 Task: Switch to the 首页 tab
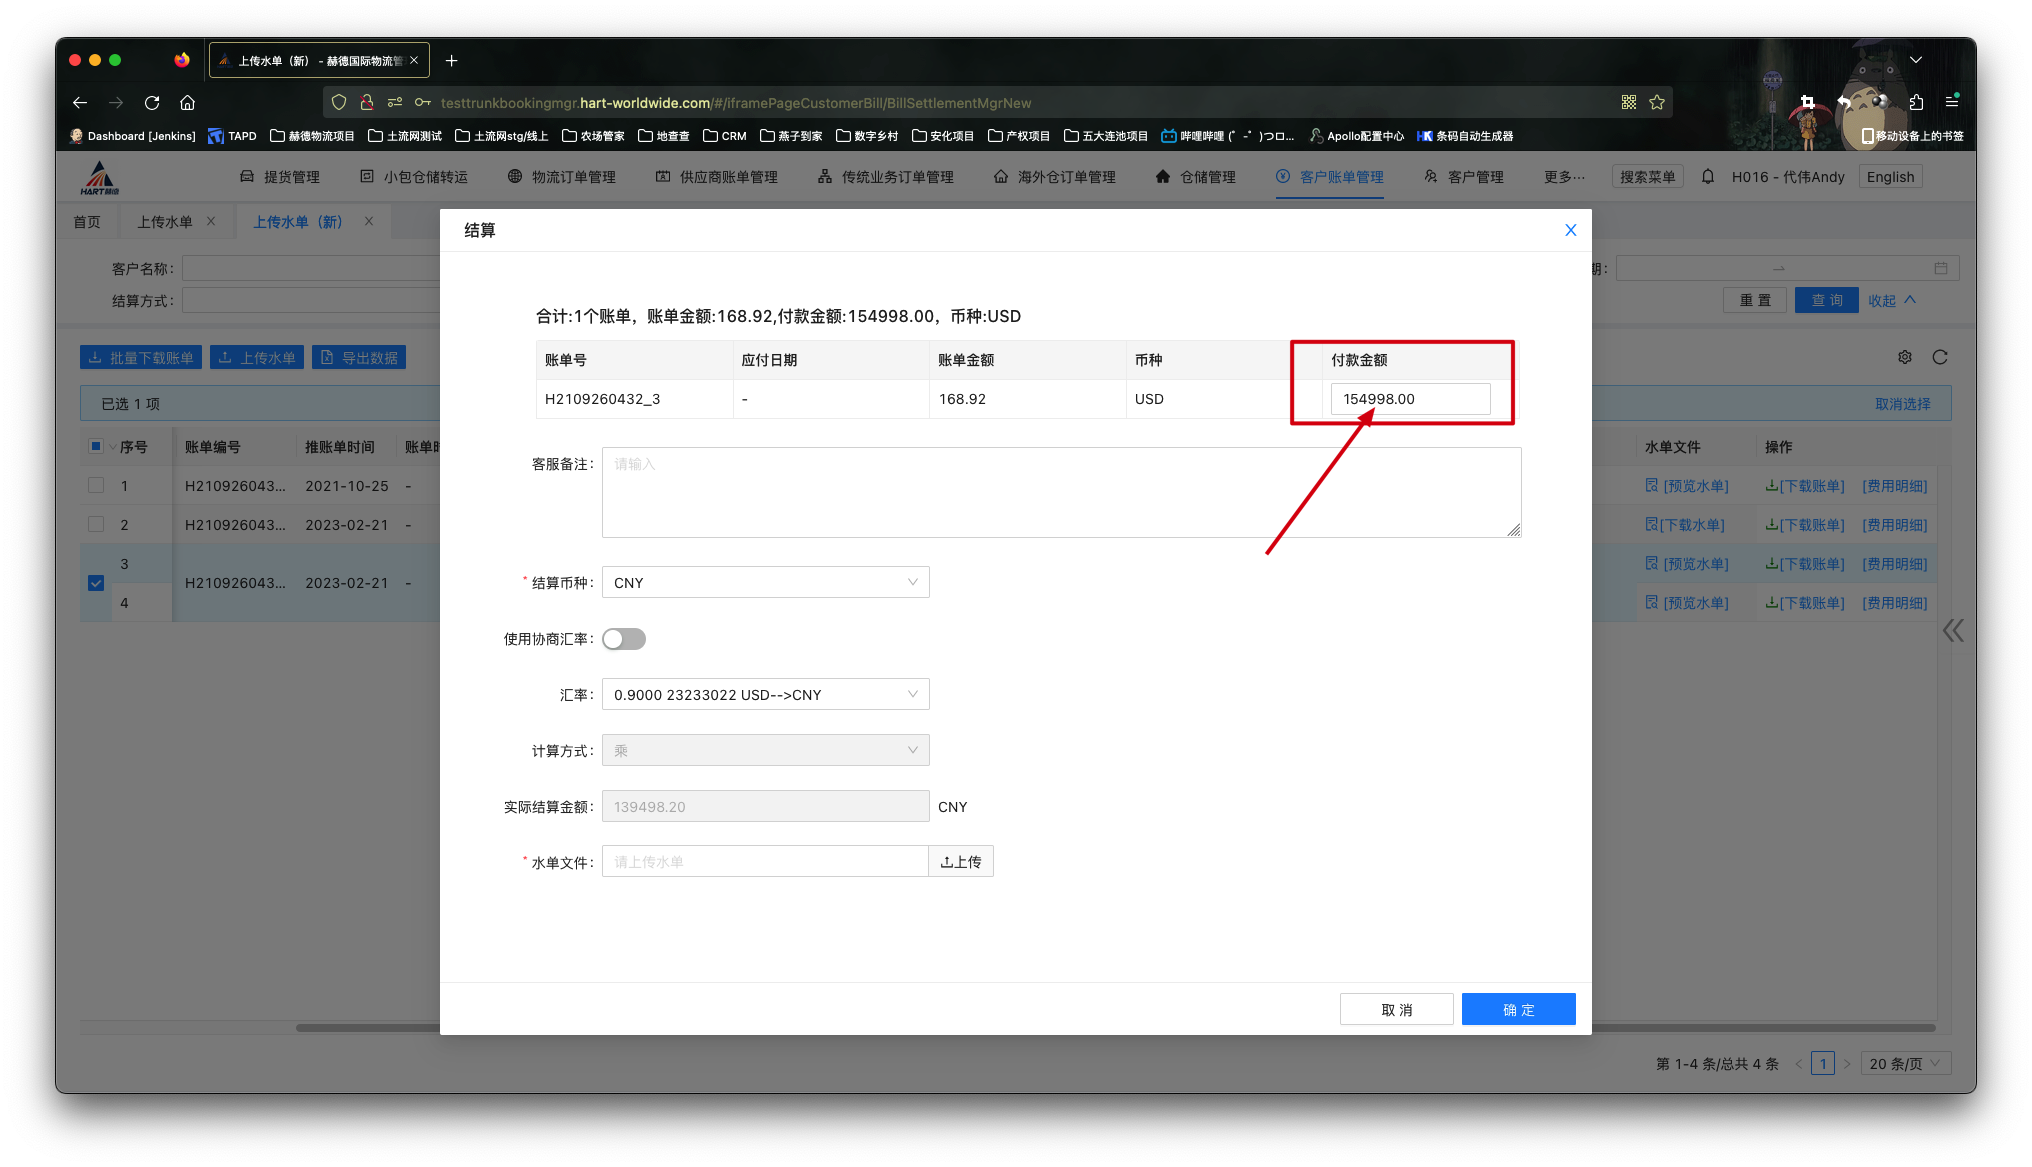[x=87, y=222]
